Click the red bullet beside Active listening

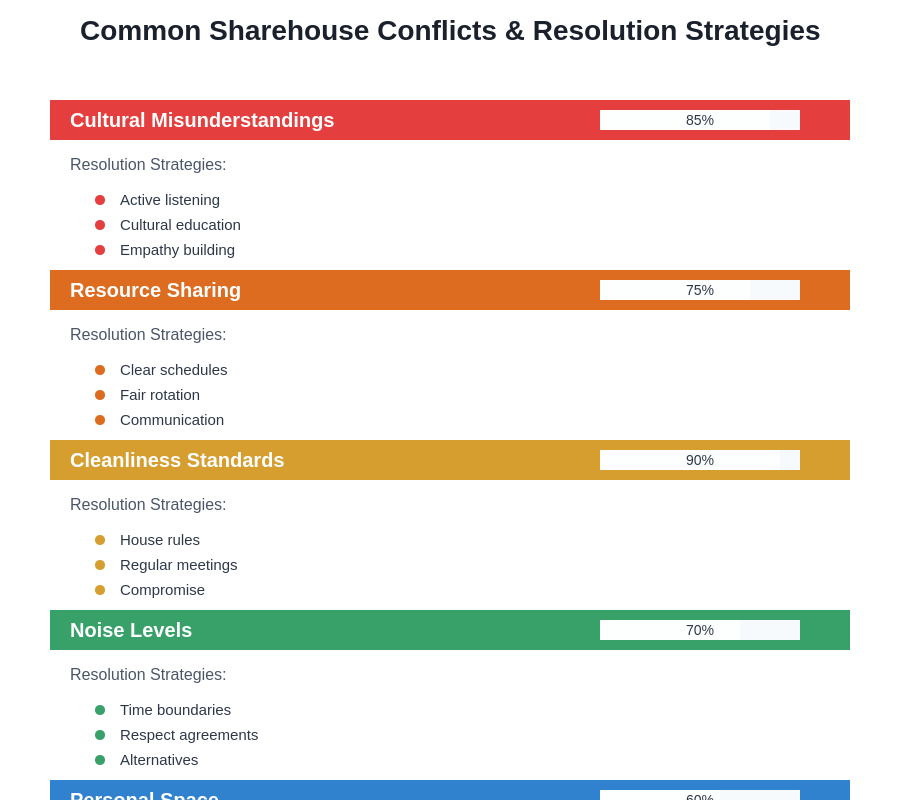pyautogui.click(x=100, y=200)
